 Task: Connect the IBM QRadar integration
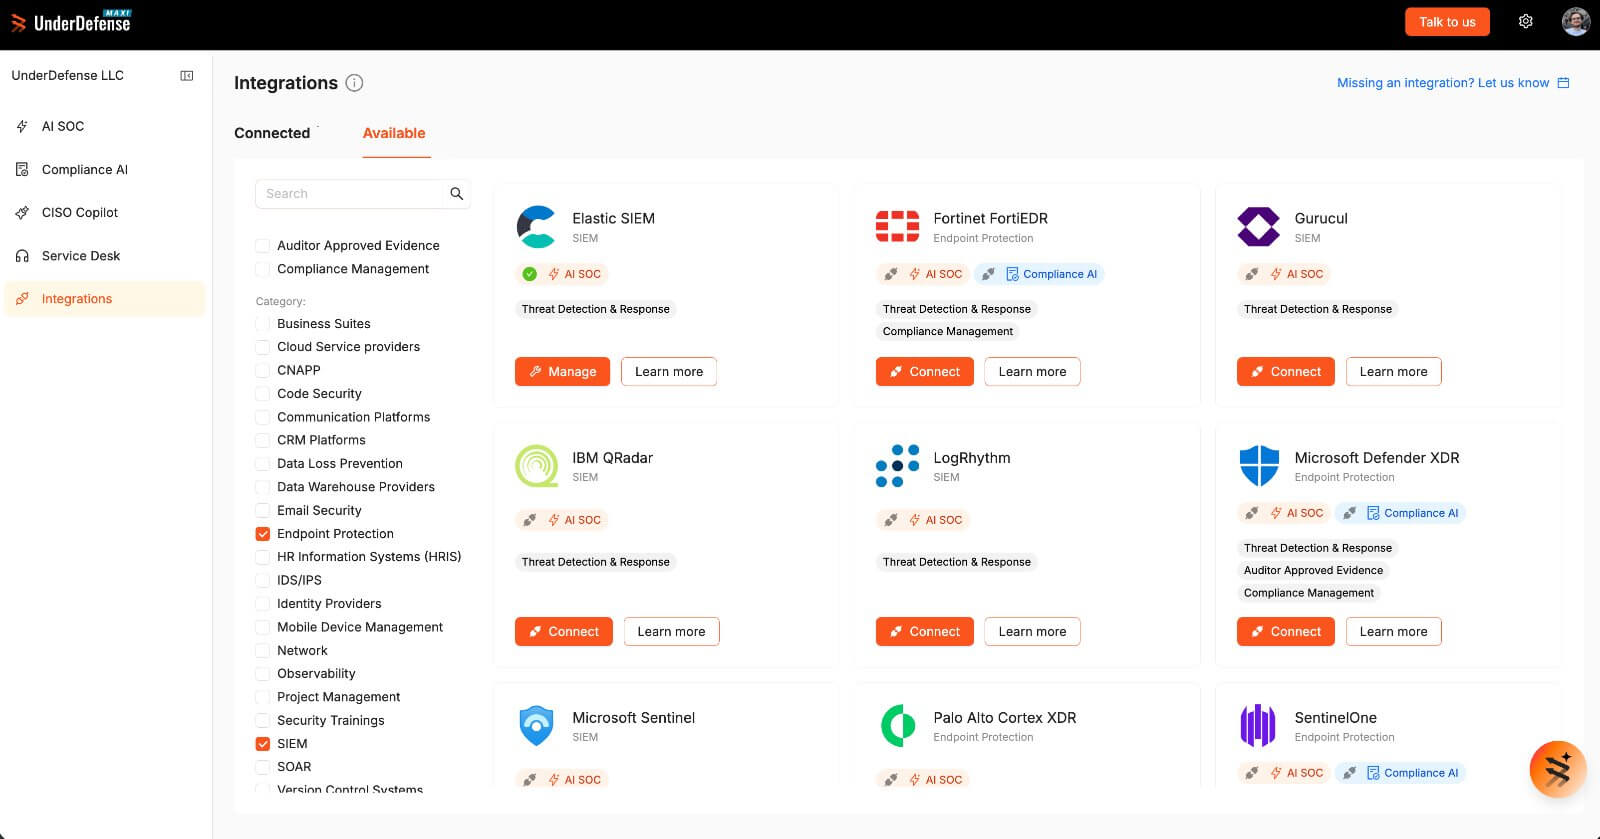click(563, 632)
